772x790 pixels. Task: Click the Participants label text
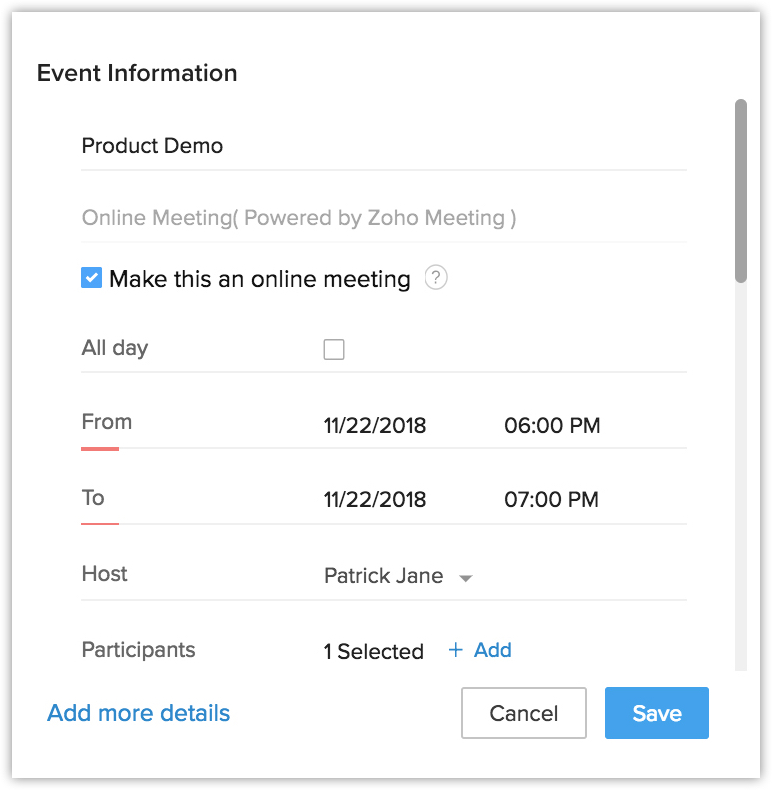[138, 650]
